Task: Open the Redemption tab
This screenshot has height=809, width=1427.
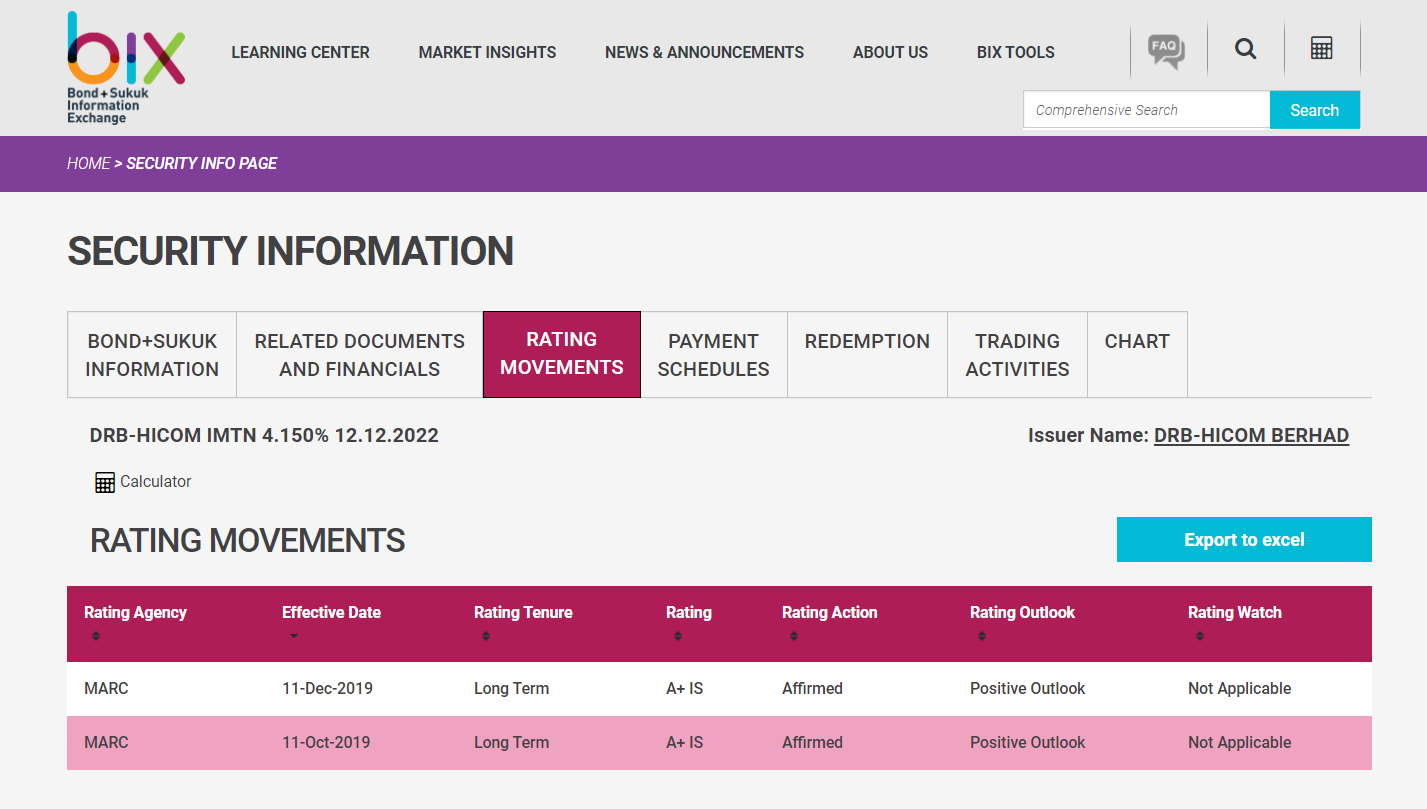Action: click(x=867, y=355)
